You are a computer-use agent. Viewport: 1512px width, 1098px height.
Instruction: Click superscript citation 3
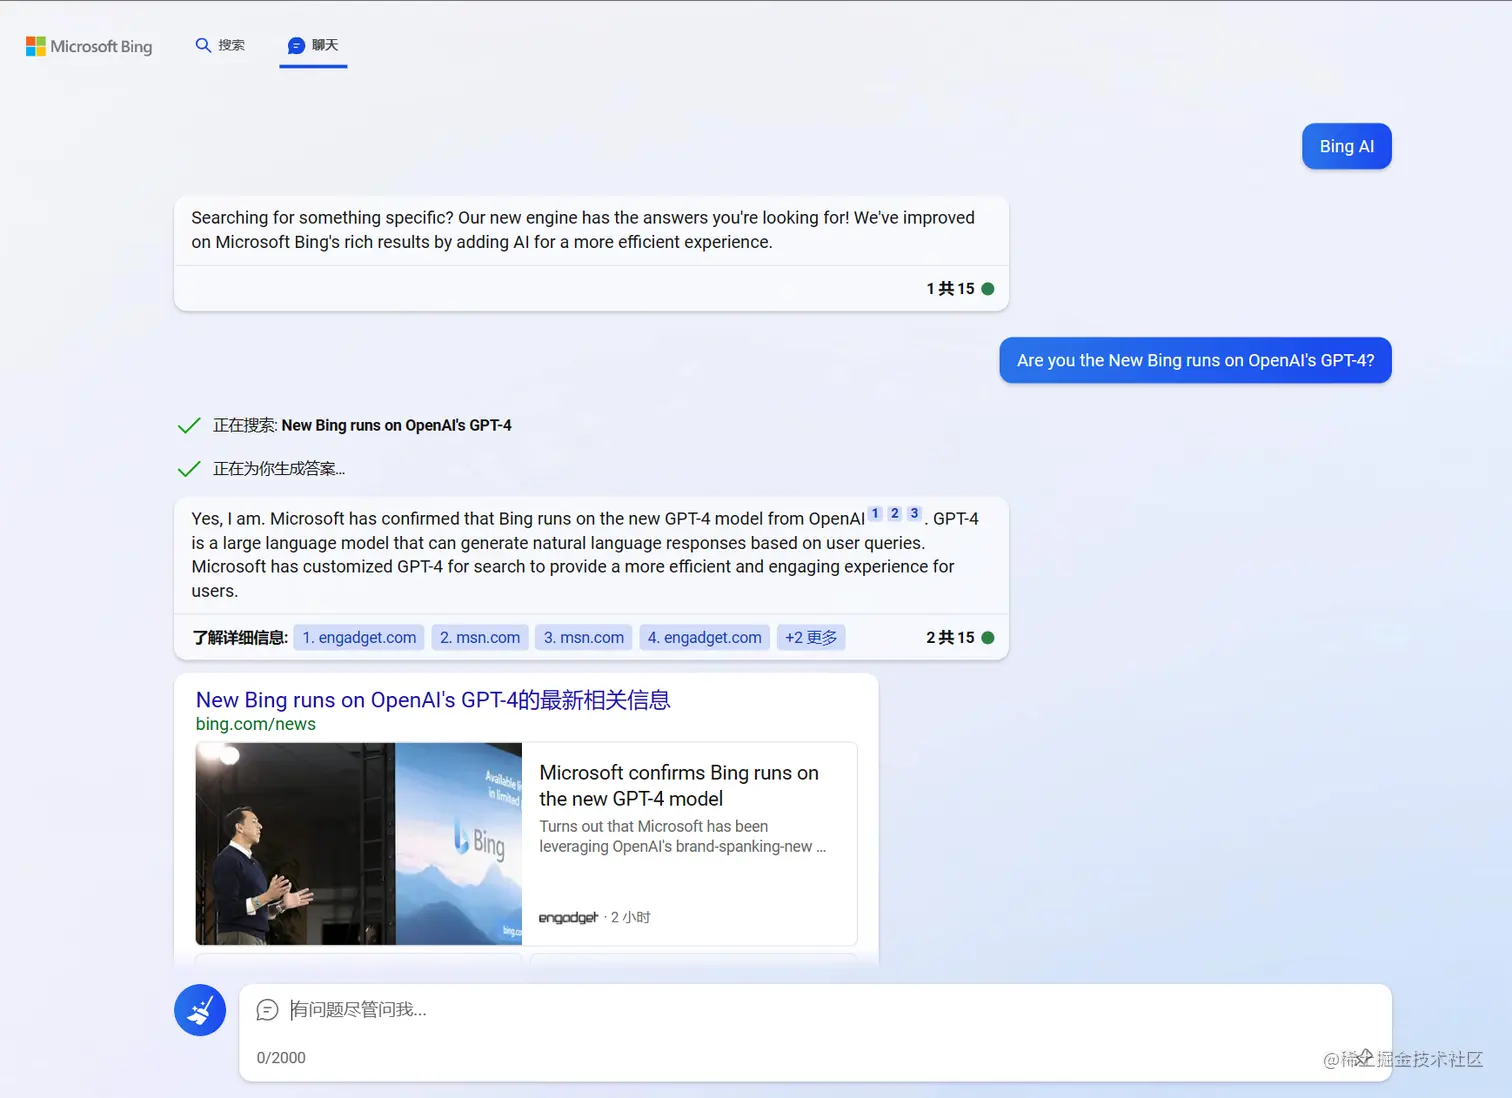914,513
